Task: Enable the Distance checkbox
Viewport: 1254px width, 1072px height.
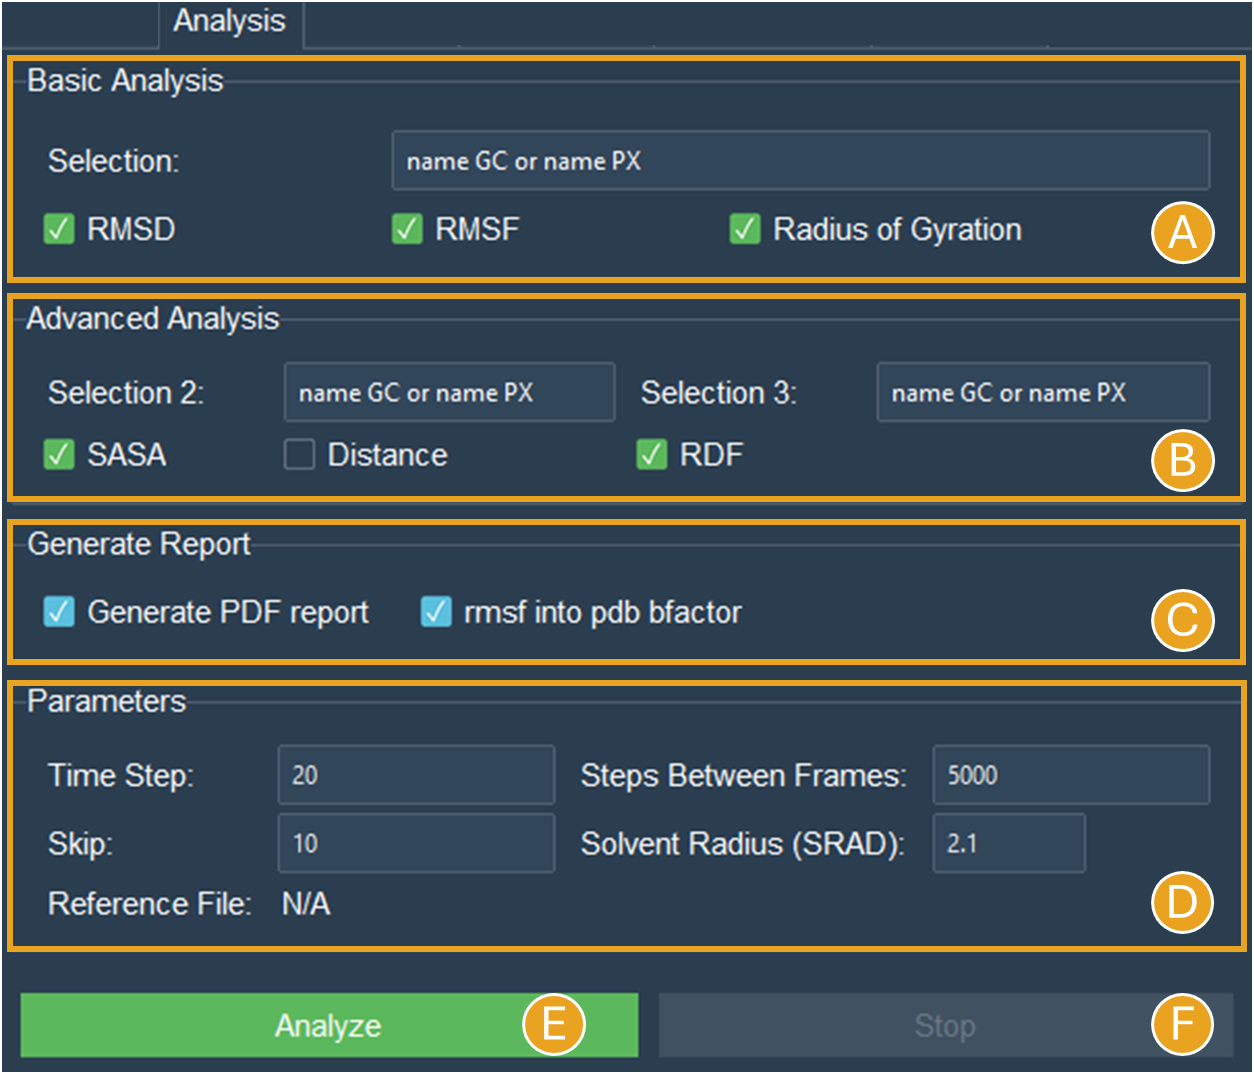Action: tap(299, 455)
